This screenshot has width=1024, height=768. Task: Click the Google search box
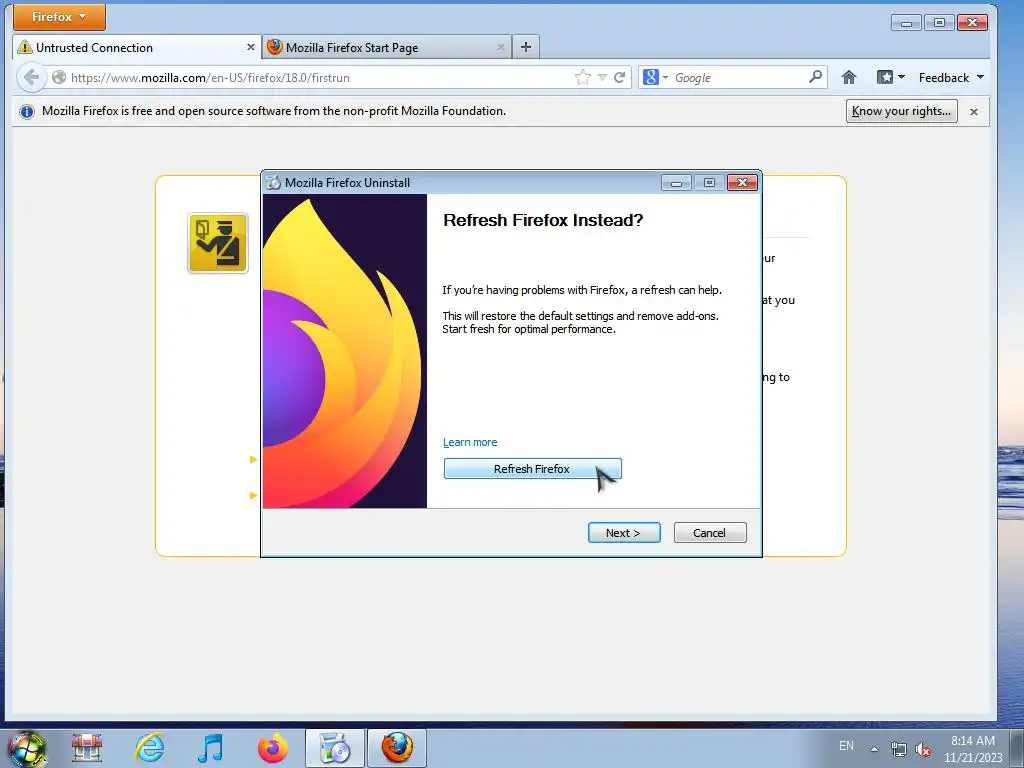(738, 78)
